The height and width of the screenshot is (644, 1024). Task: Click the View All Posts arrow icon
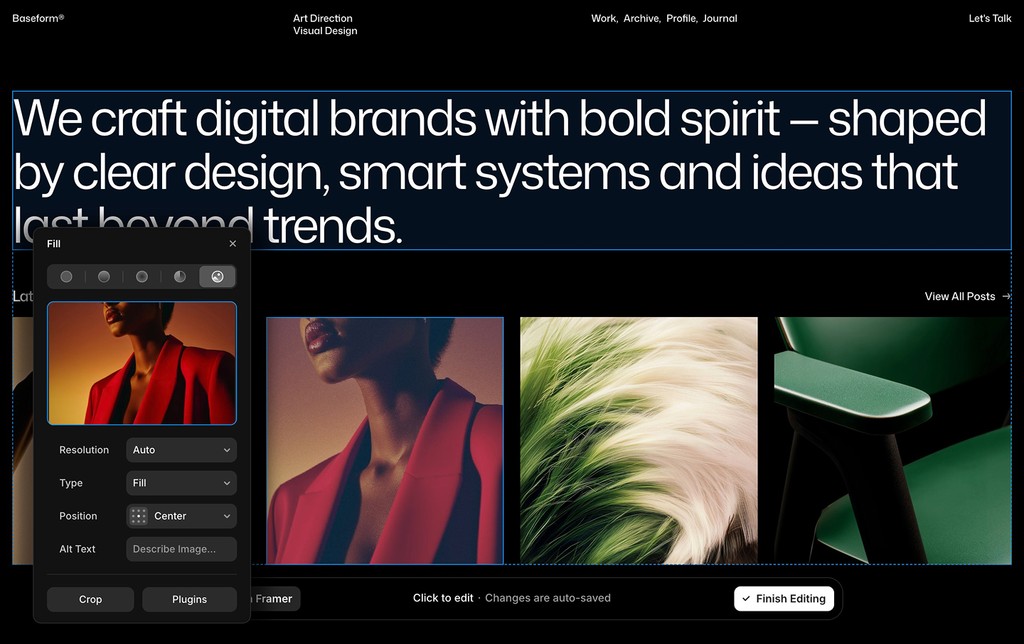pyautogui.click(x=1006, y=297)
